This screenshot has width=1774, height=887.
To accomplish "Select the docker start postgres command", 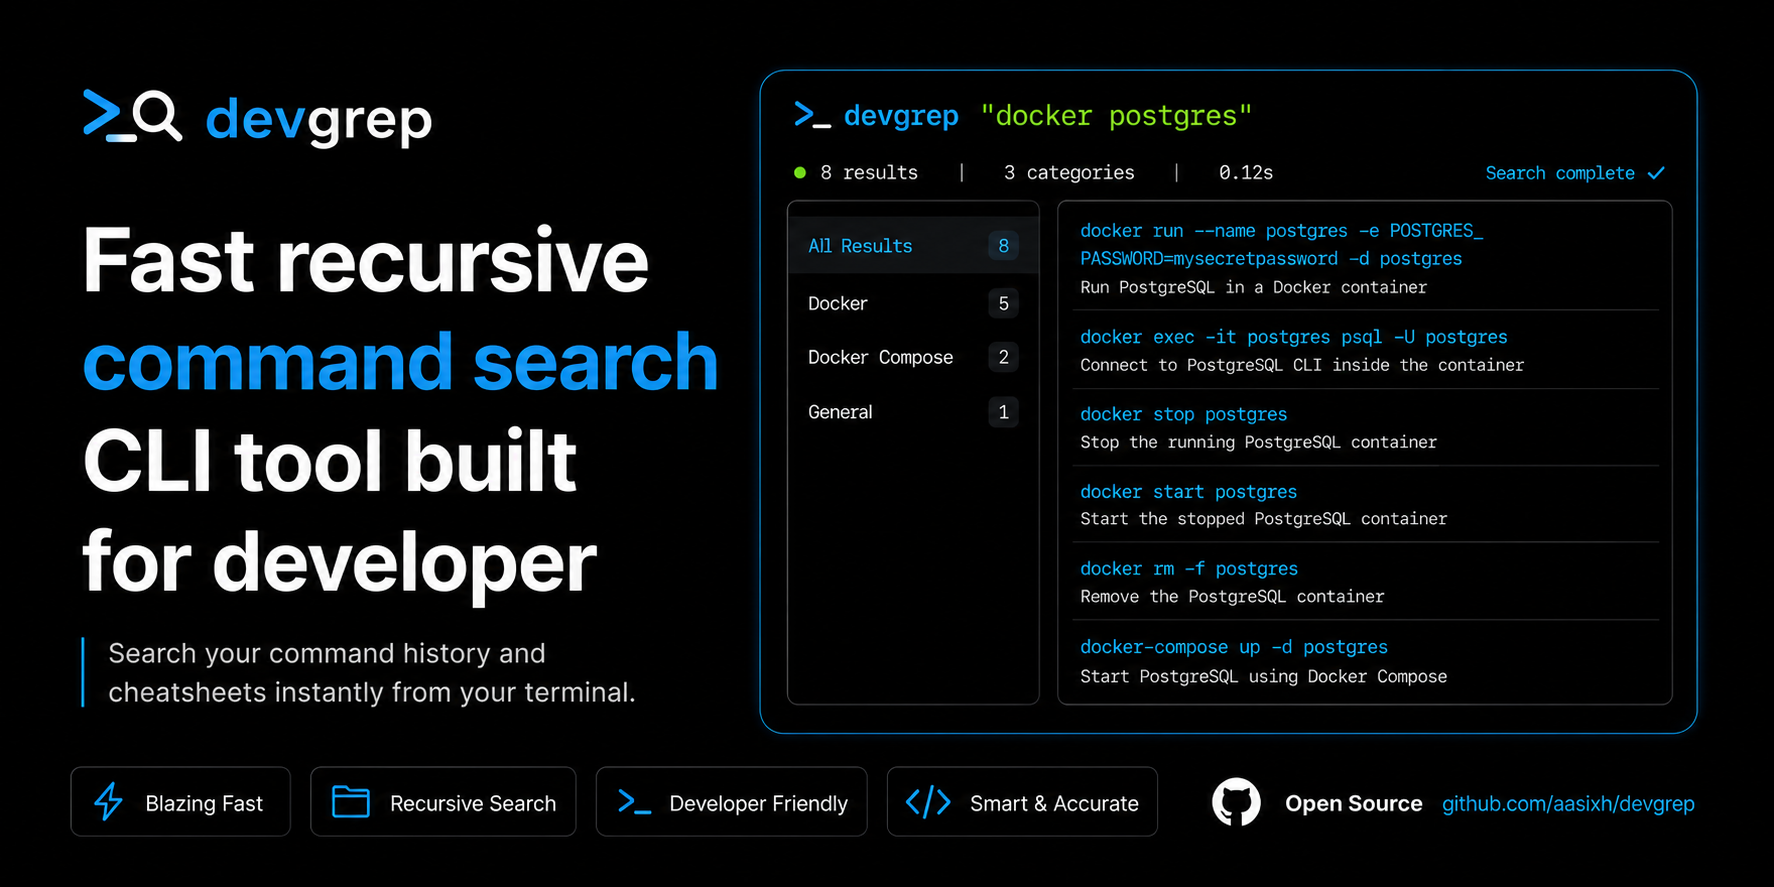I will click(x=1188, y=492).
